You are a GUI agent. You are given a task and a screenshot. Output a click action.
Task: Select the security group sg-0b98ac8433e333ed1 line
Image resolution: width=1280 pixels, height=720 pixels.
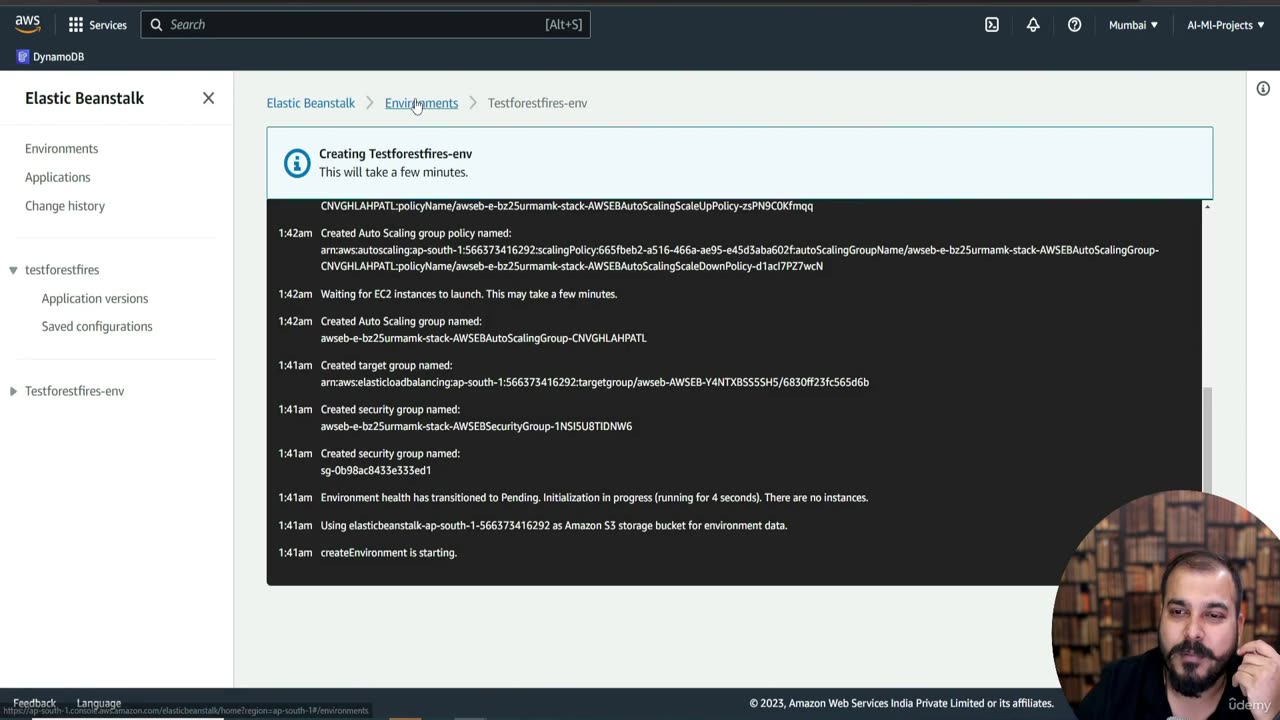click(376, 470)
